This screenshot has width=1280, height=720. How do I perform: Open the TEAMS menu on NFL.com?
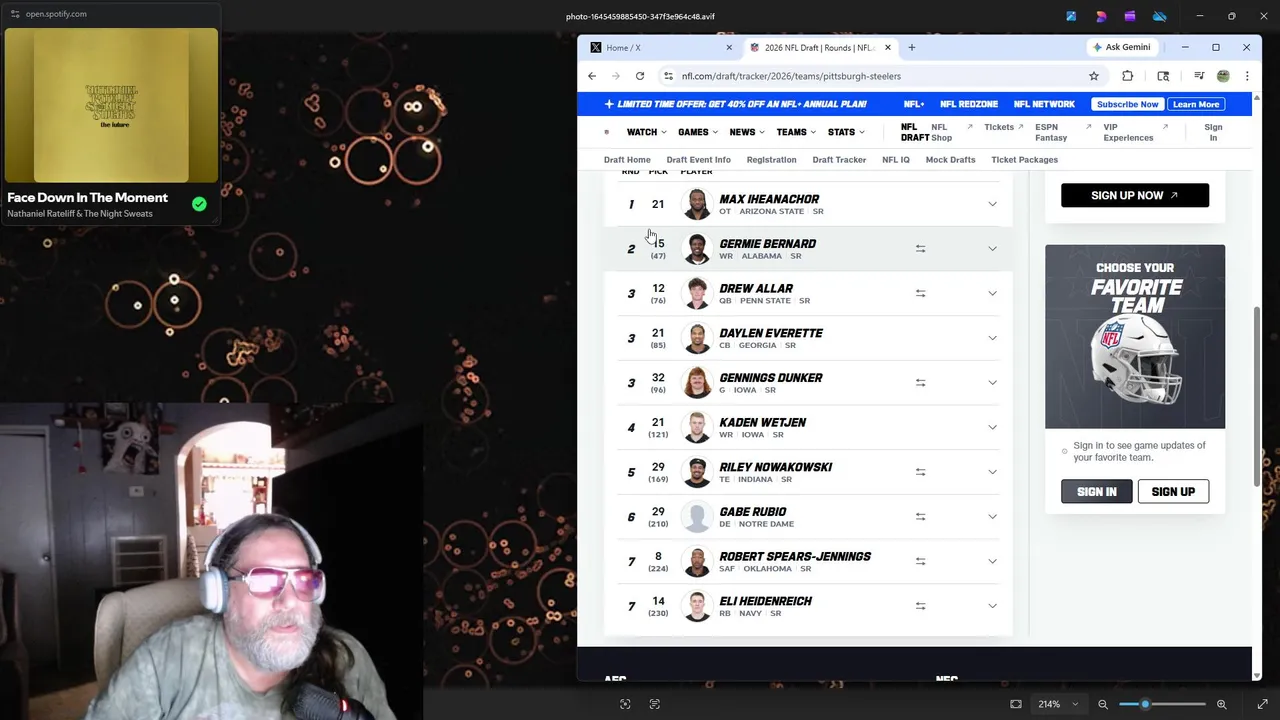coord(795,132)
